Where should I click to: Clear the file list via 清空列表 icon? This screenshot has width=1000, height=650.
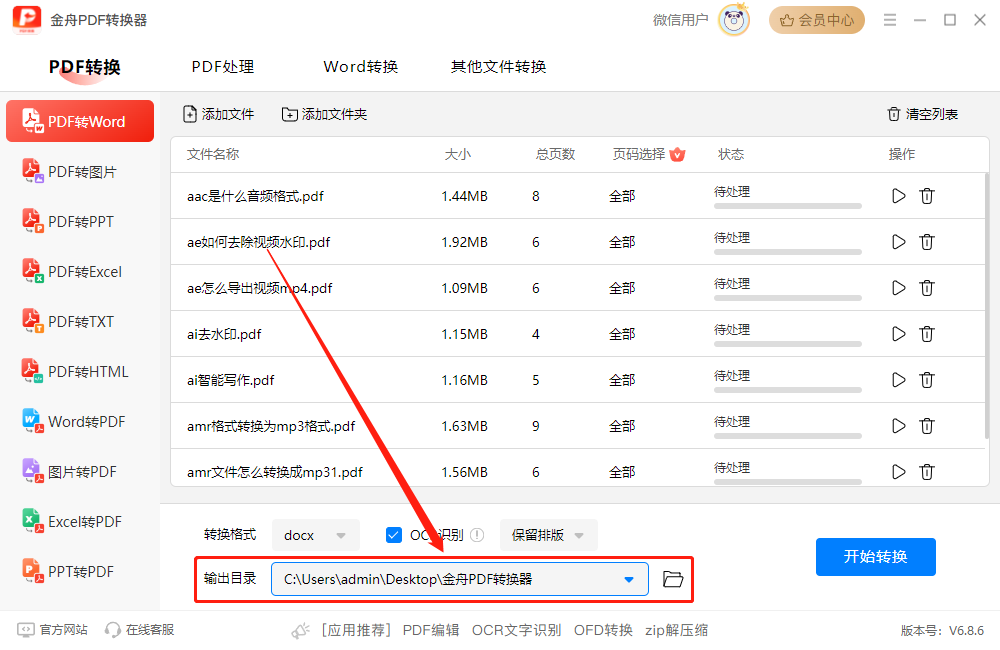click(893, 114)
